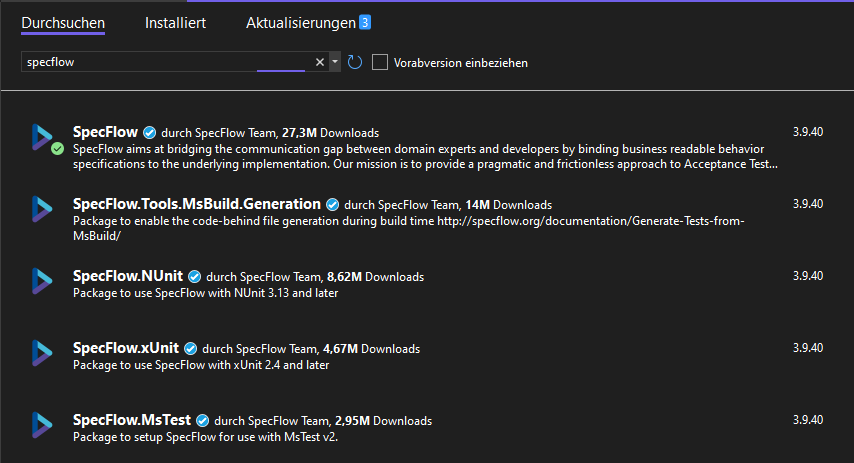The image size is (854, 463).
Task: Click version 3.9.40 on the SpecFlow.xUnit row
Action: pyautogui.click(x=808, y=348)
